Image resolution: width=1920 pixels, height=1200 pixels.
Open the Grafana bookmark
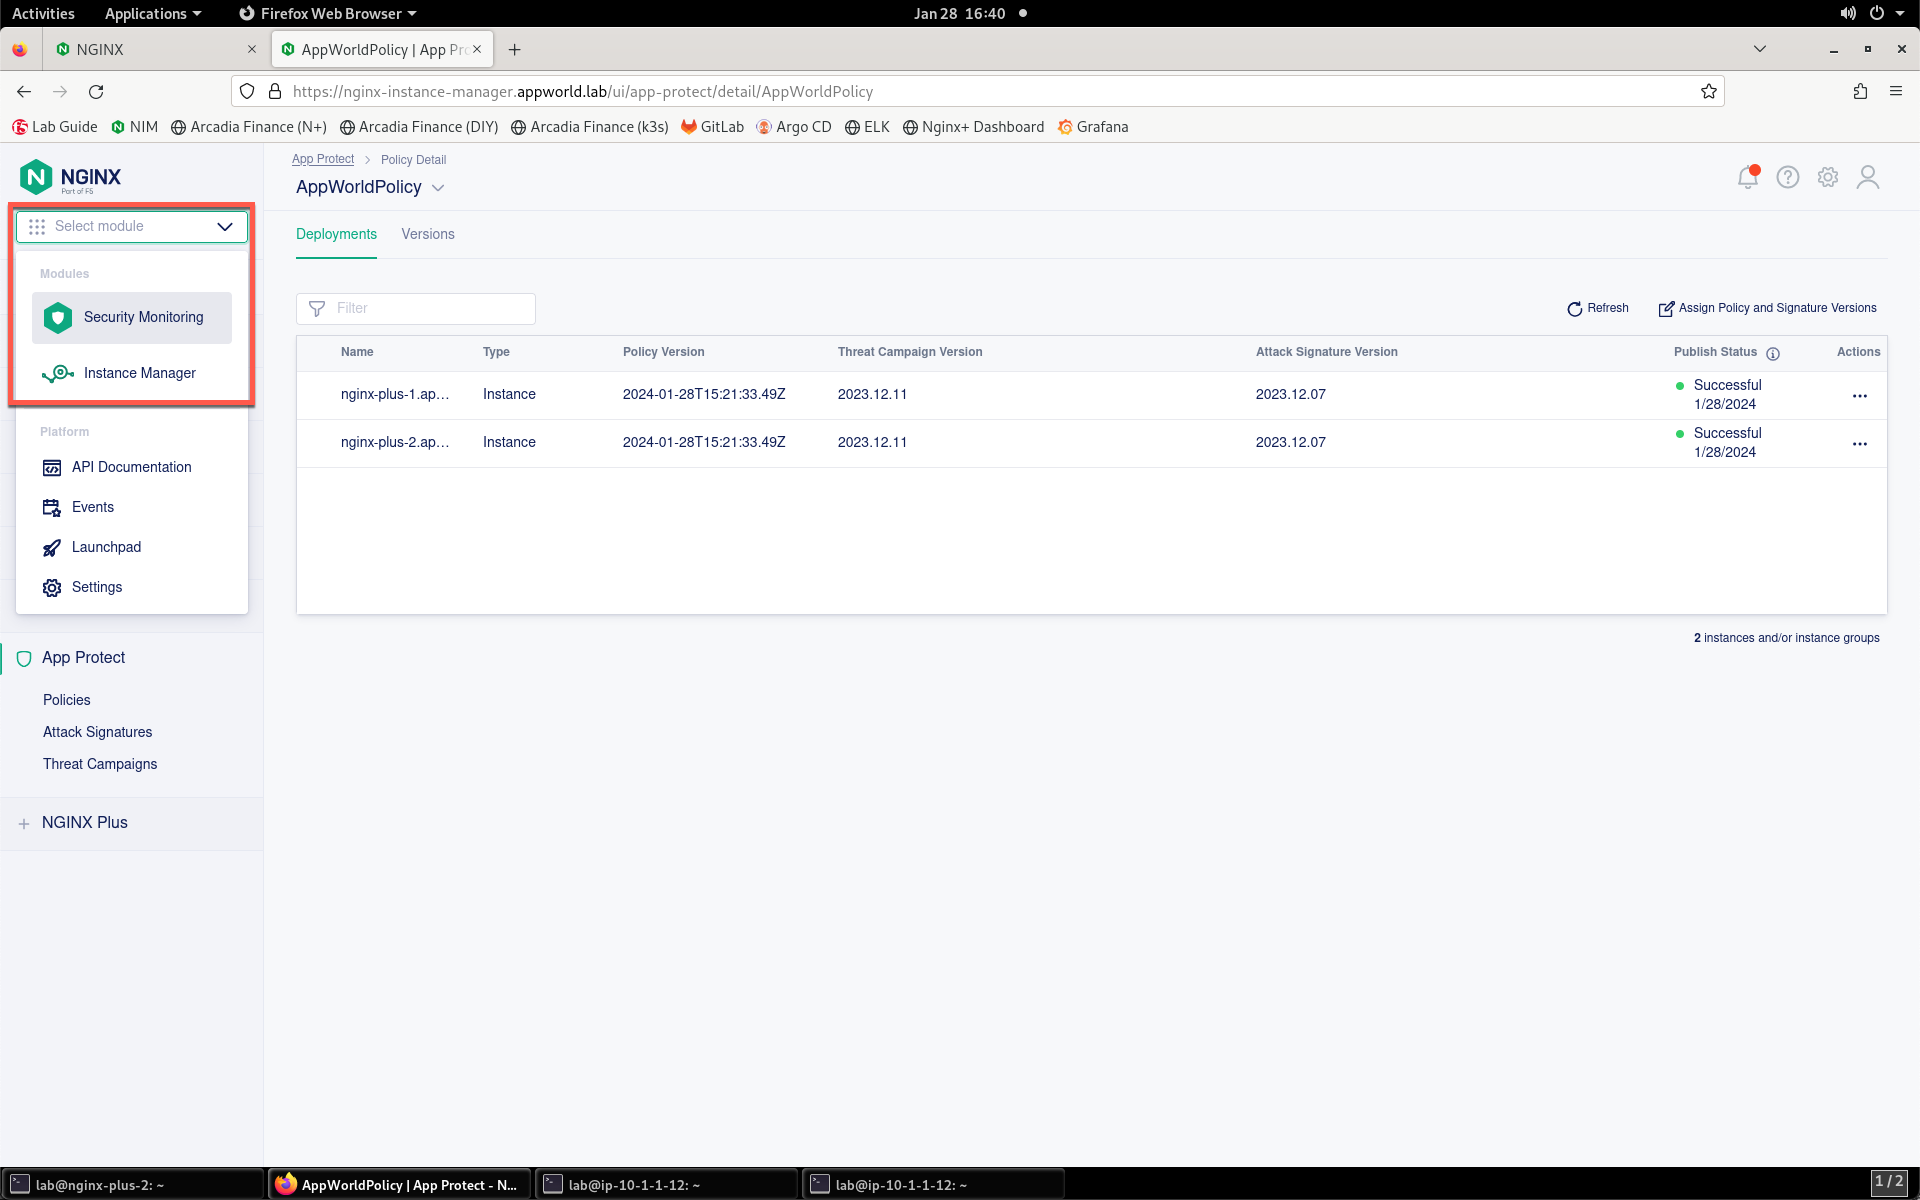pyautogui.click(x=1093, y=127)
